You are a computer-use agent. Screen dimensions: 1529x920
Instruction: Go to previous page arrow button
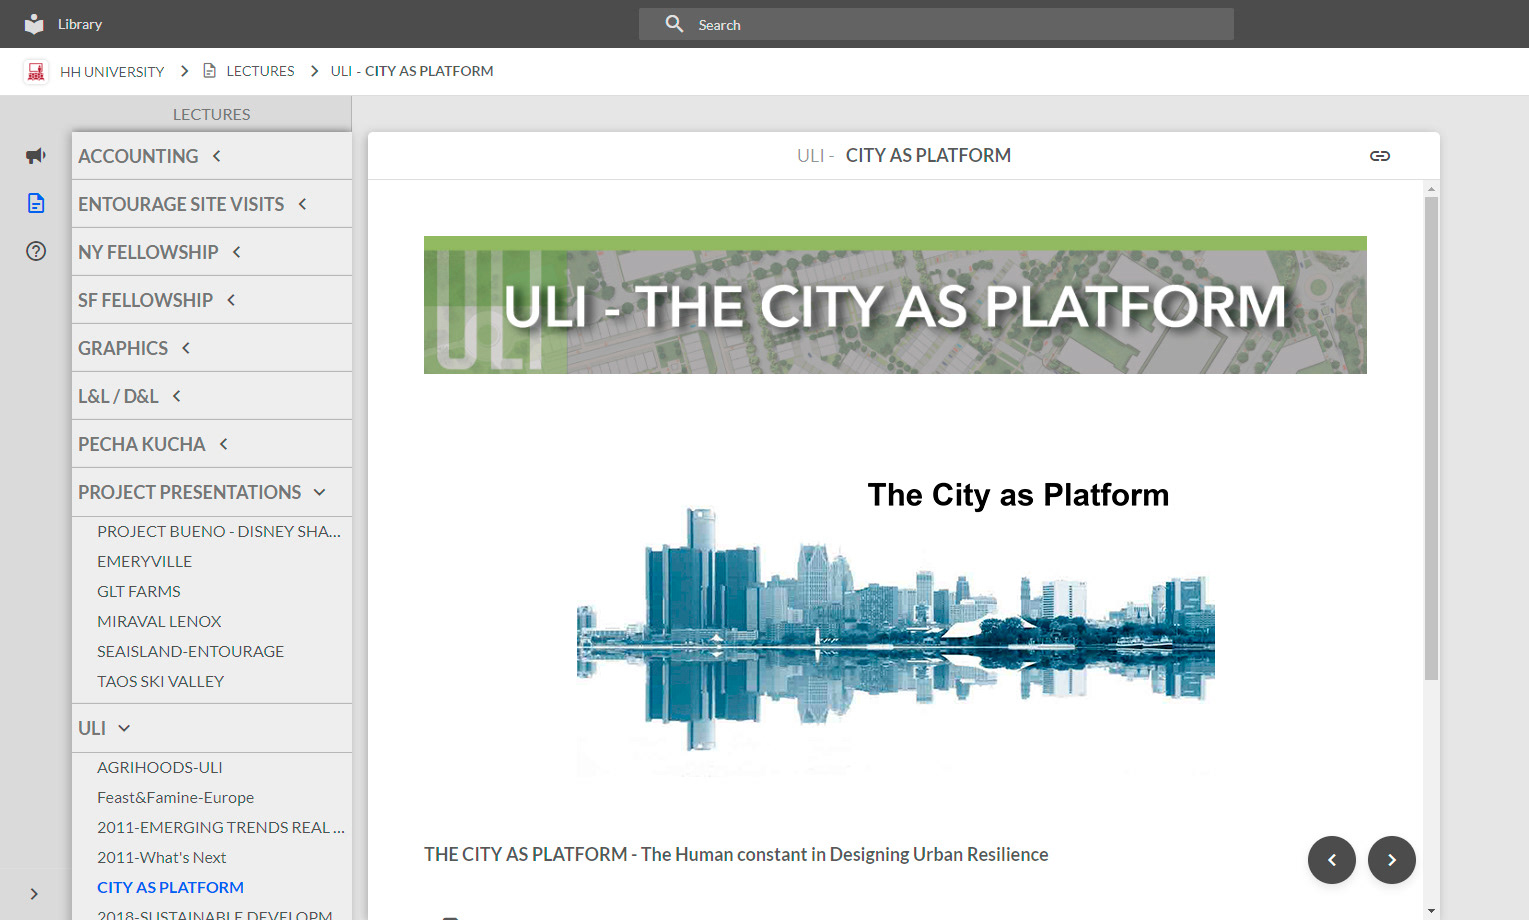click(x=1332, y=860)
